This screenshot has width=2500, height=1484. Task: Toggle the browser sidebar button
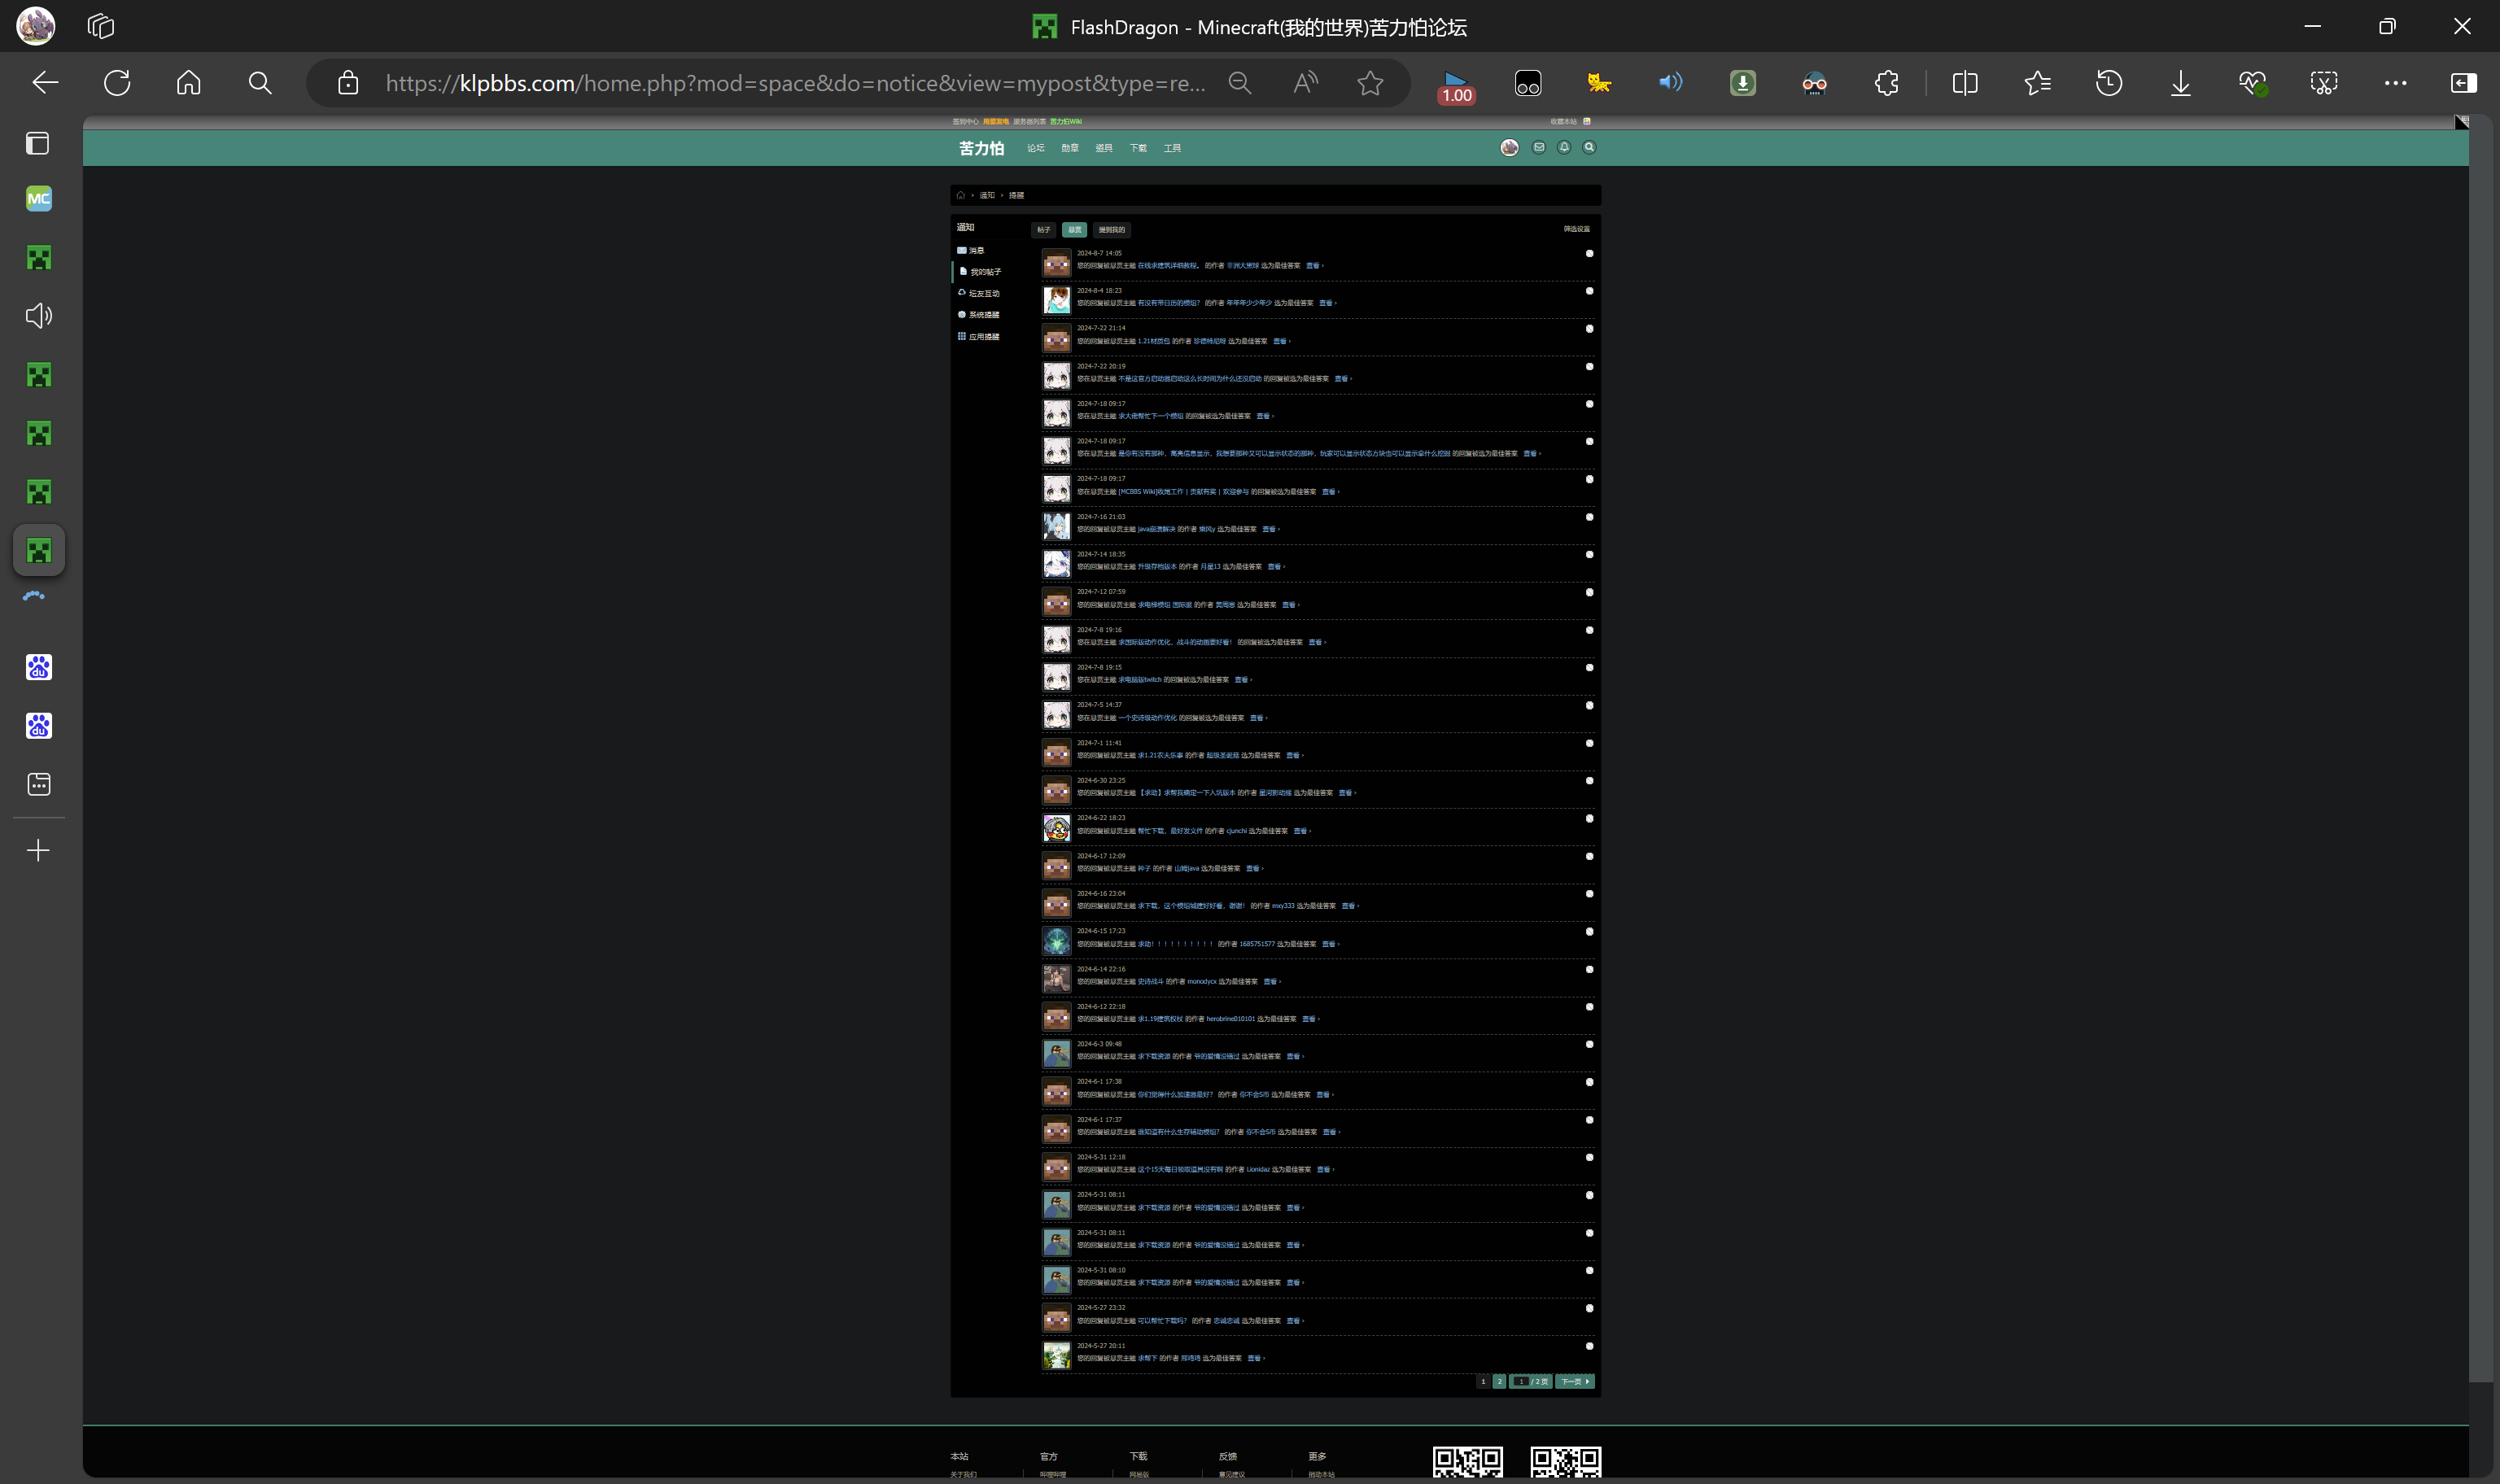(2464, 83)
